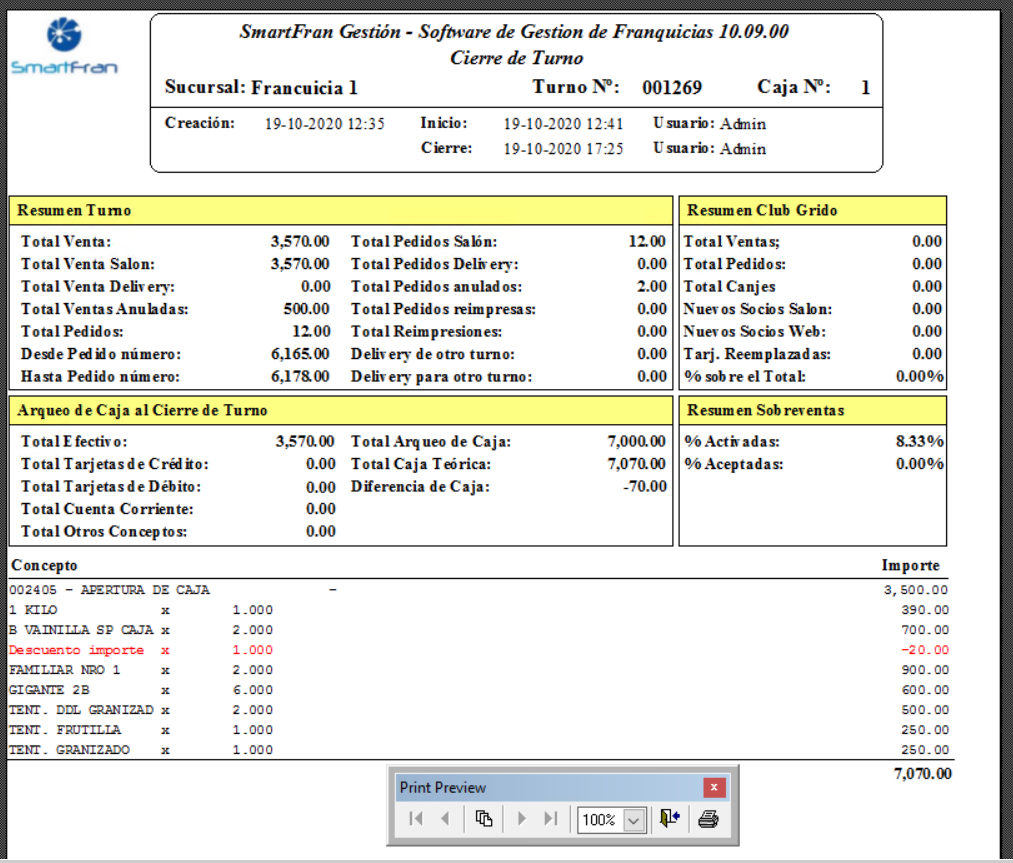Advance to the next page in Print Preview
The image size is (1013, 863).
pos(522,819)
